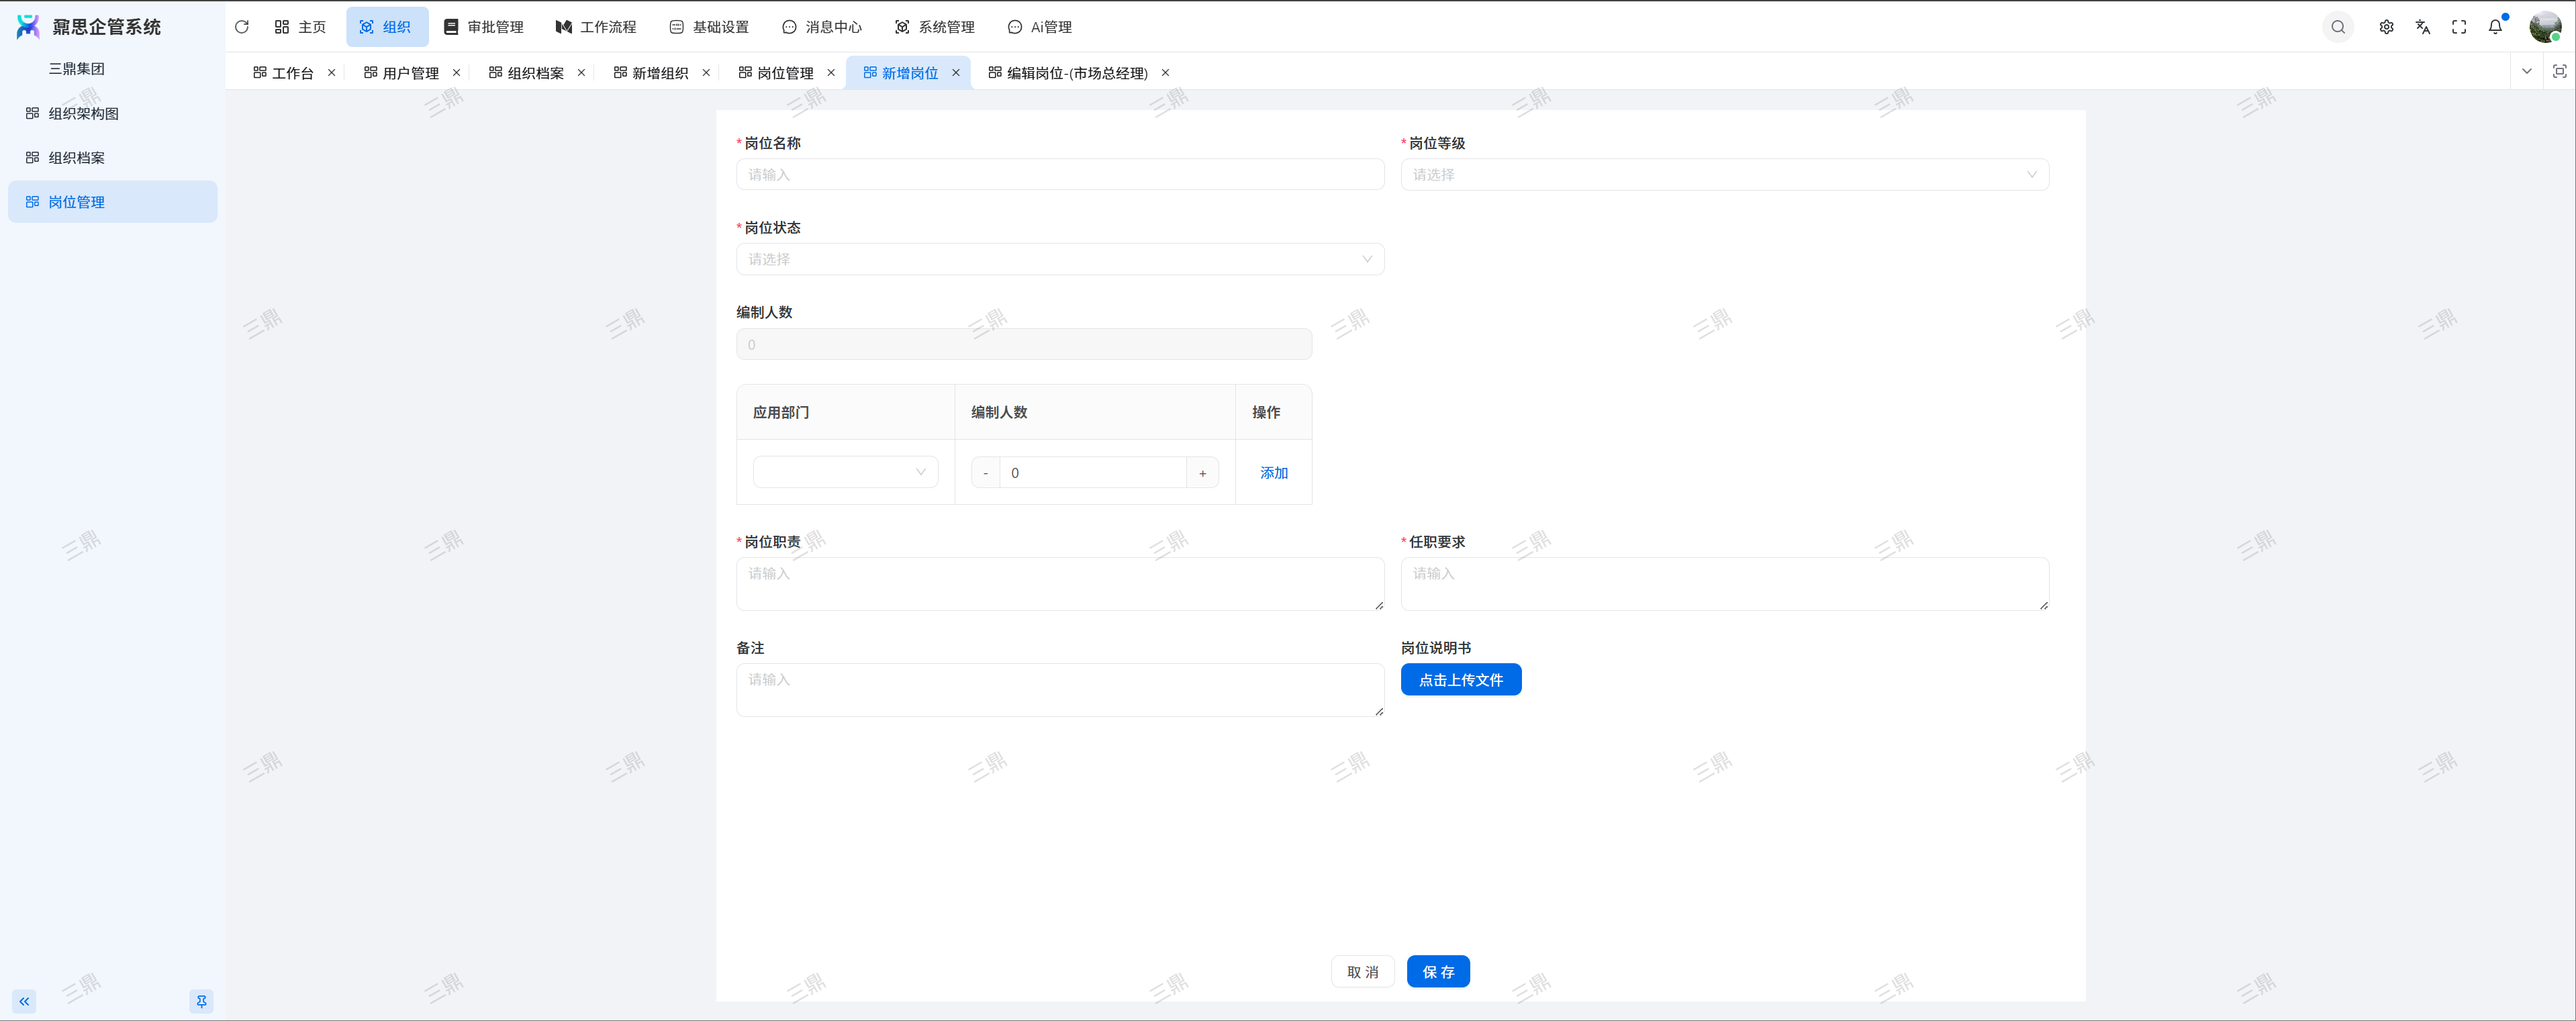This screenshot has height=1021, width=2576.
Task: Expand the tabs overflow chevron
Action: click(x=2526, y=71)
